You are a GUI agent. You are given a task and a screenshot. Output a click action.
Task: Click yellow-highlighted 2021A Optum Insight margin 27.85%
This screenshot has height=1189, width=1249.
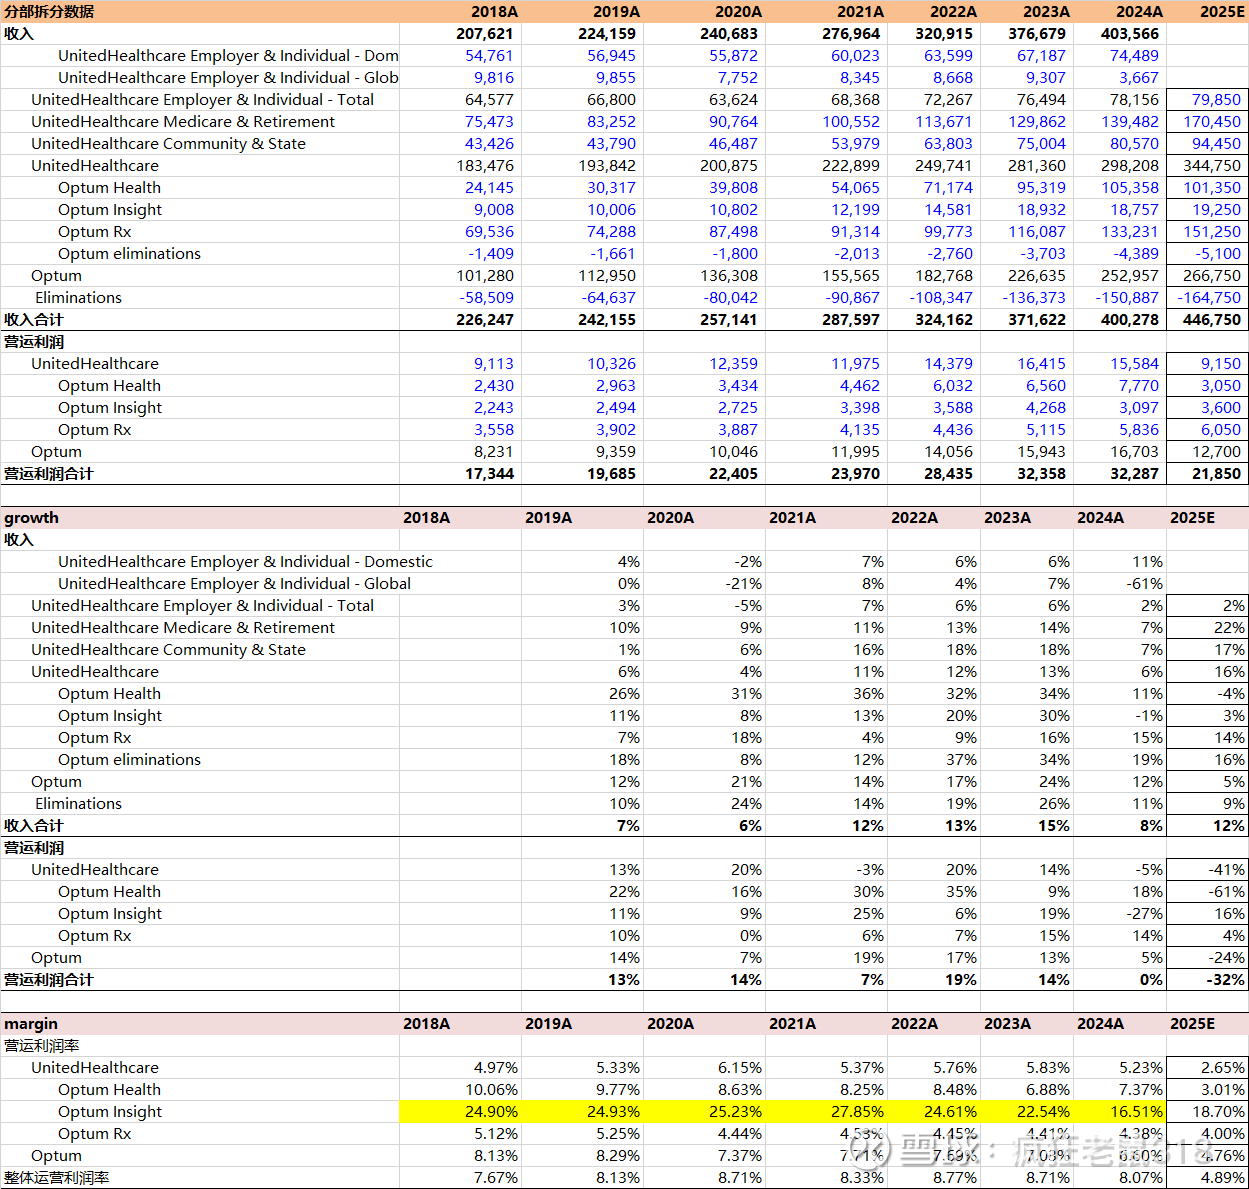coord(853,1112)
